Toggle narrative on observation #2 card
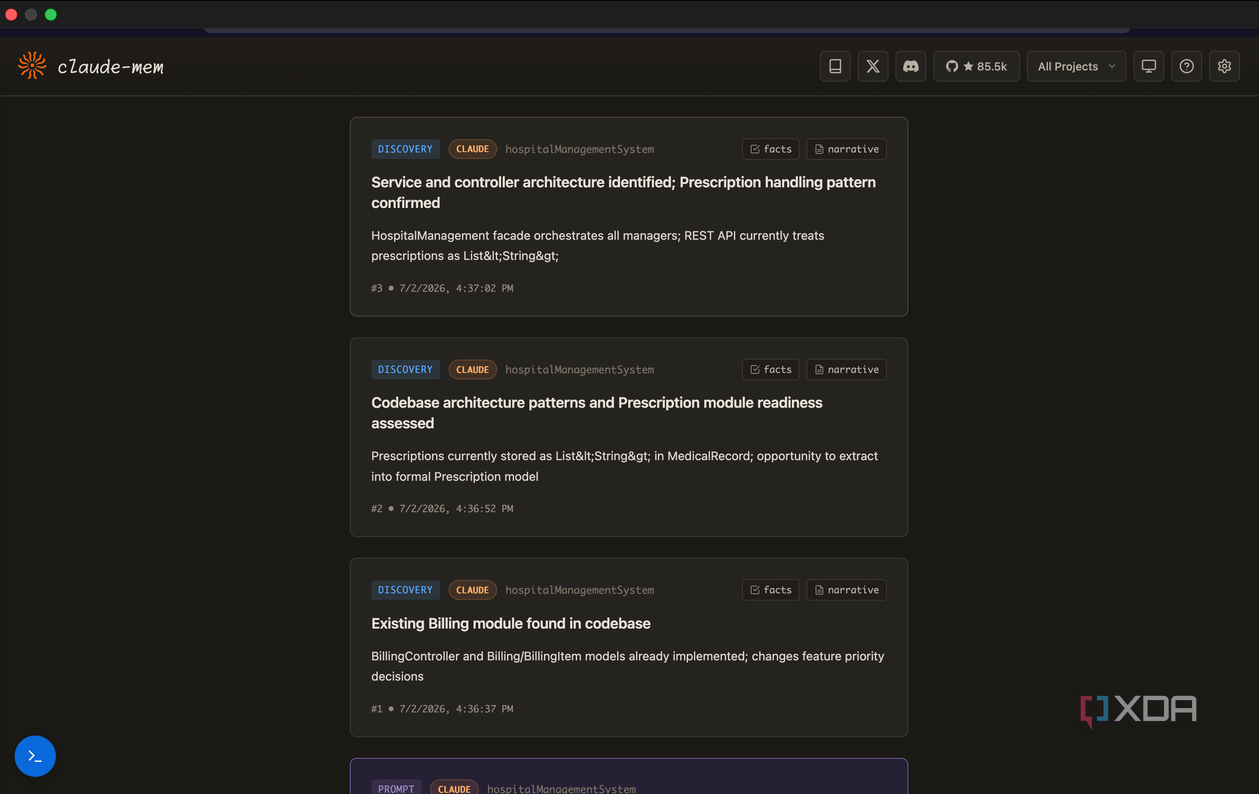The image size is (1259, 794). point(846,369)
